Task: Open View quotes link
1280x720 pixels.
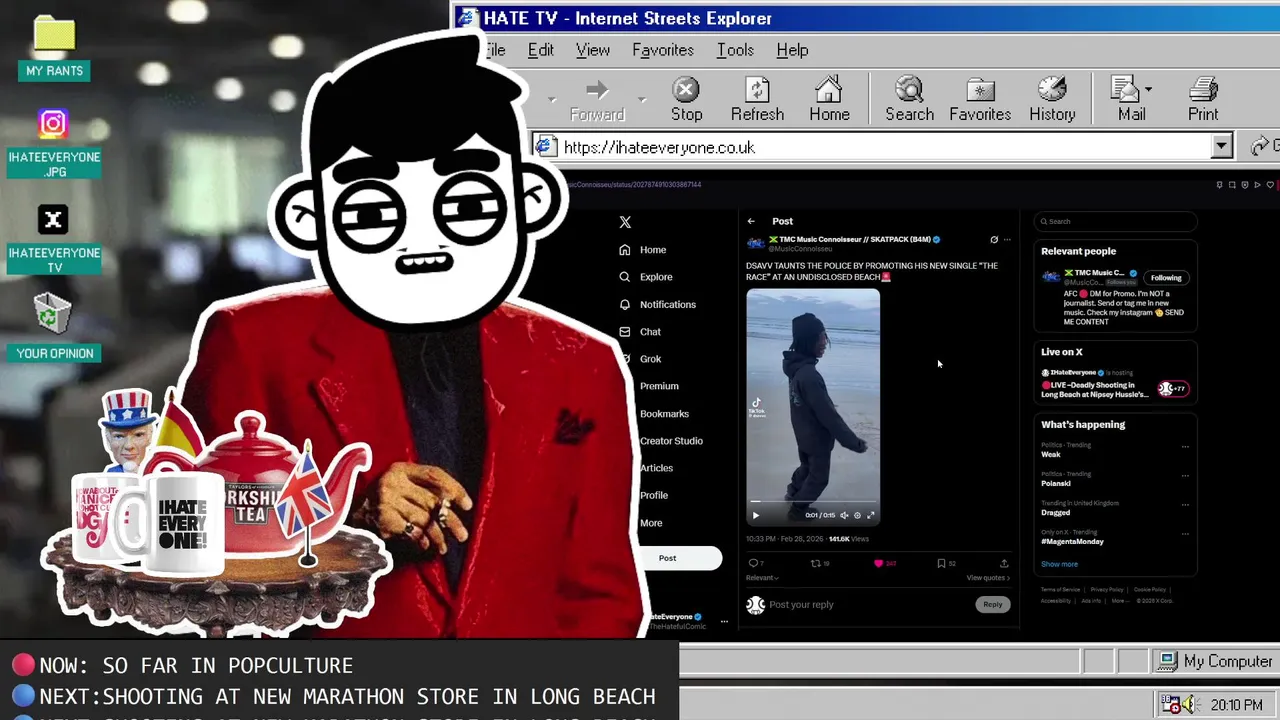Action: pos(988,578)
